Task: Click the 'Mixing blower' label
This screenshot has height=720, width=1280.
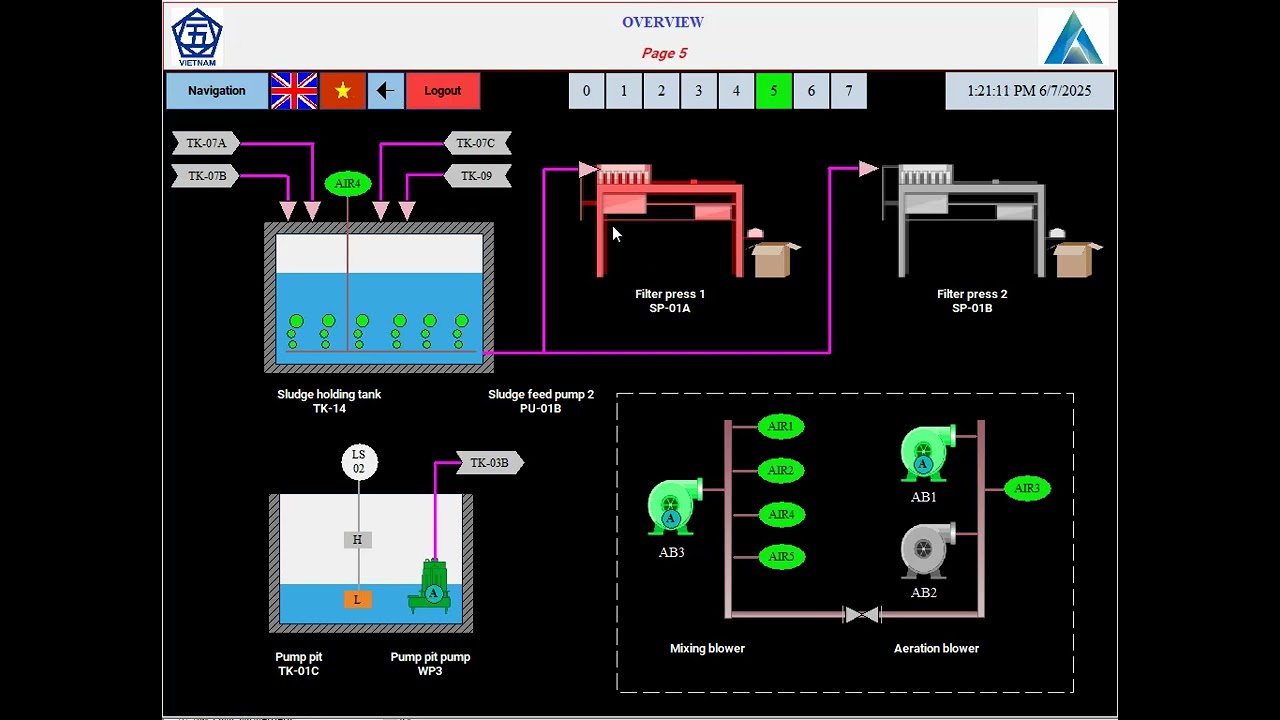Action: 707,648
